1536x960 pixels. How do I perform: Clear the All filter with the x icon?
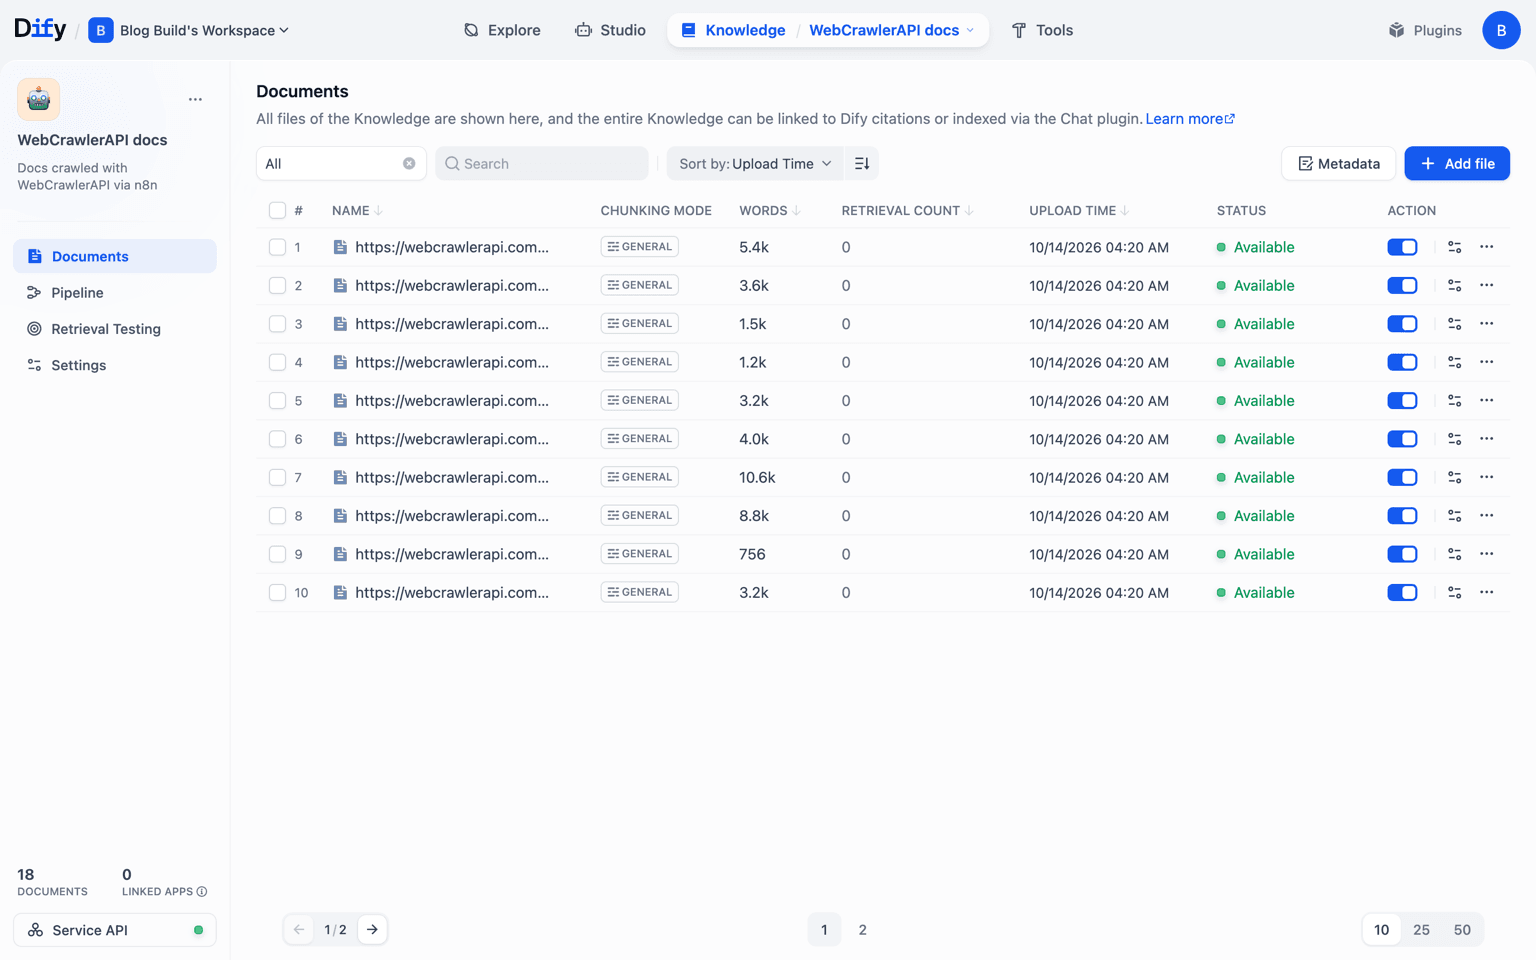click(409, 163)
